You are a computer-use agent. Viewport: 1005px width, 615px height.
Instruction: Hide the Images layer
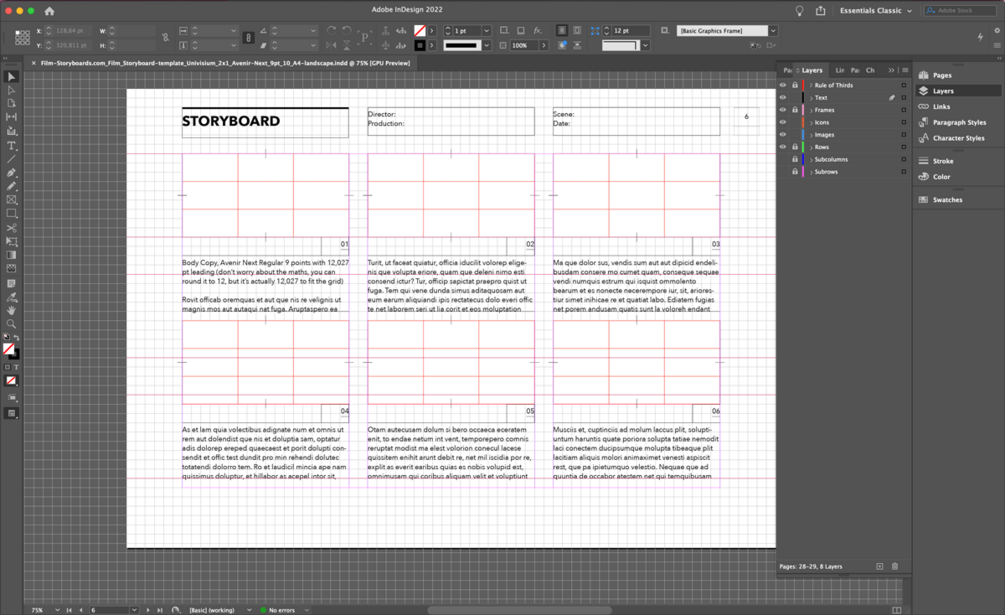783,135
